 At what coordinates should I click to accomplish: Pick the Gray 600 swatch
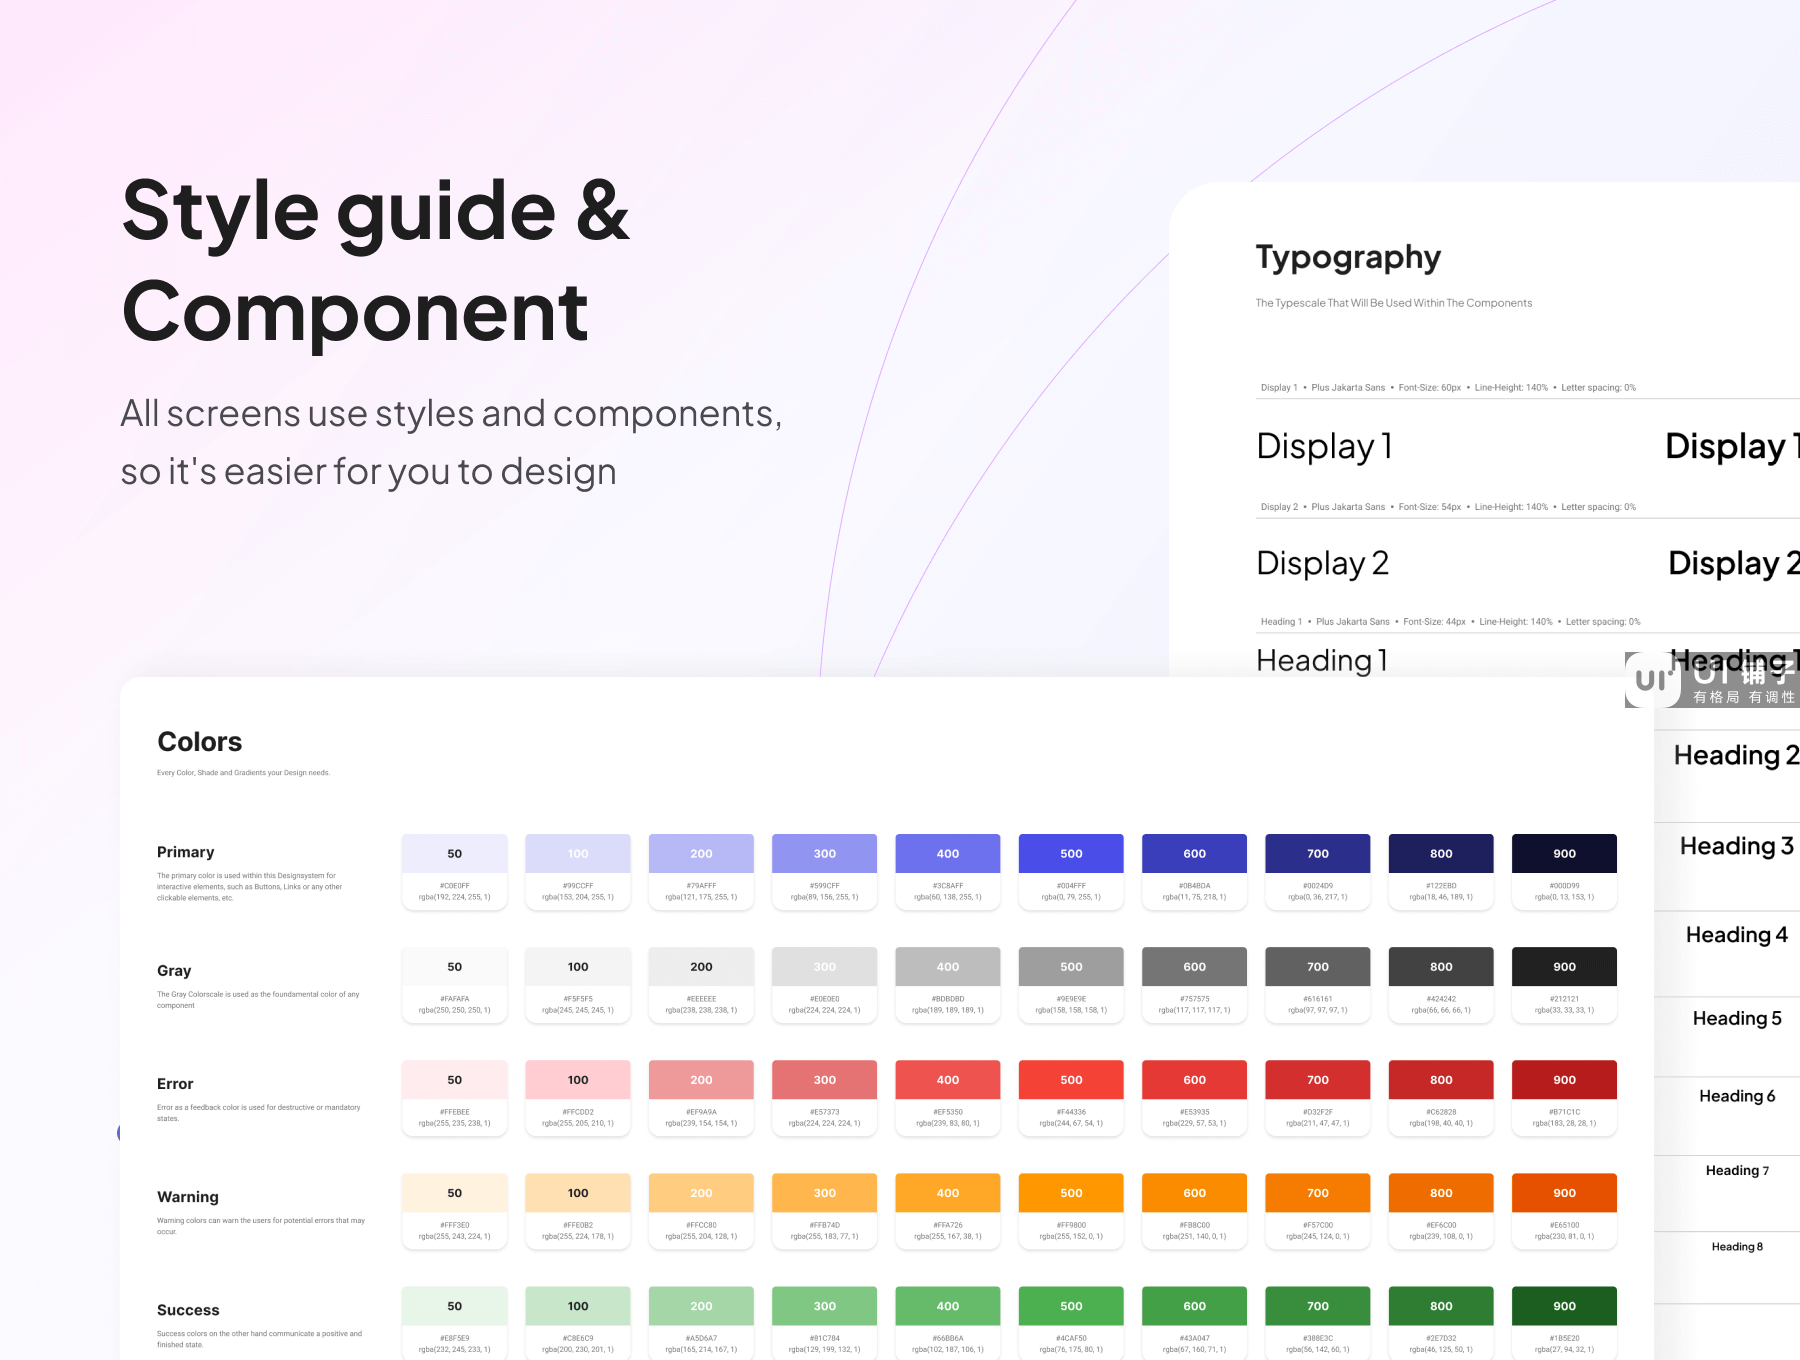pyautogui.click(x=1195, y=984)
